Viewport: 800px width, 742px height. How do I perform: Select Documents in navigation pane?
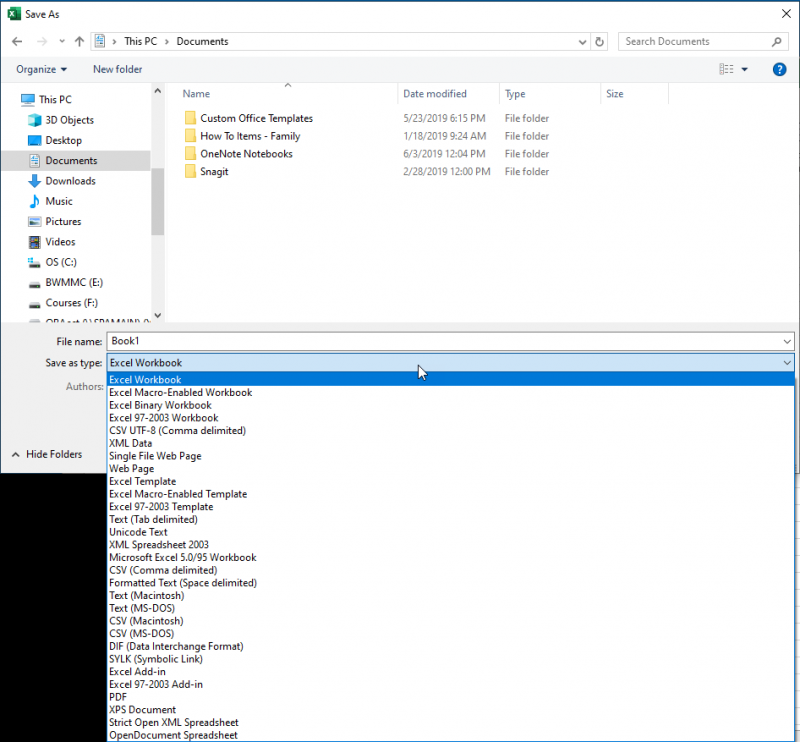point(71,161)
